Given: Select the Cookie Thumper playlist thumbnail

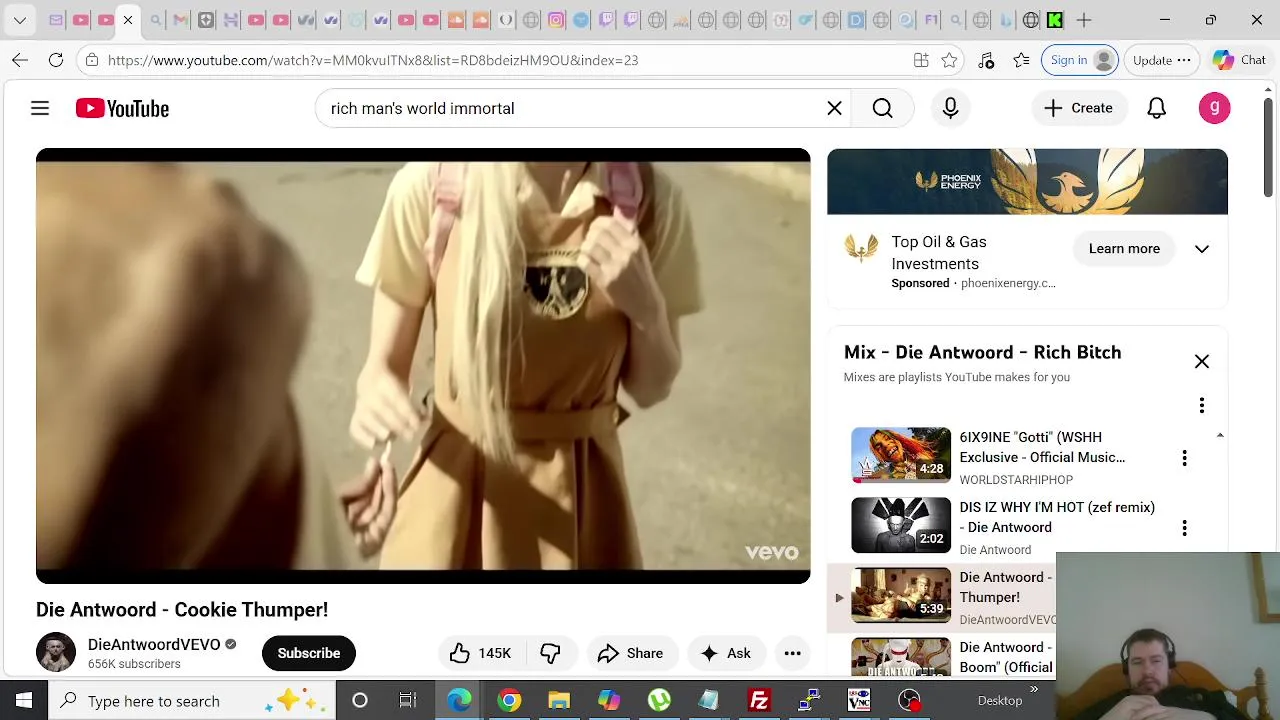Looking at the screenshot, I should click(901, 595).
